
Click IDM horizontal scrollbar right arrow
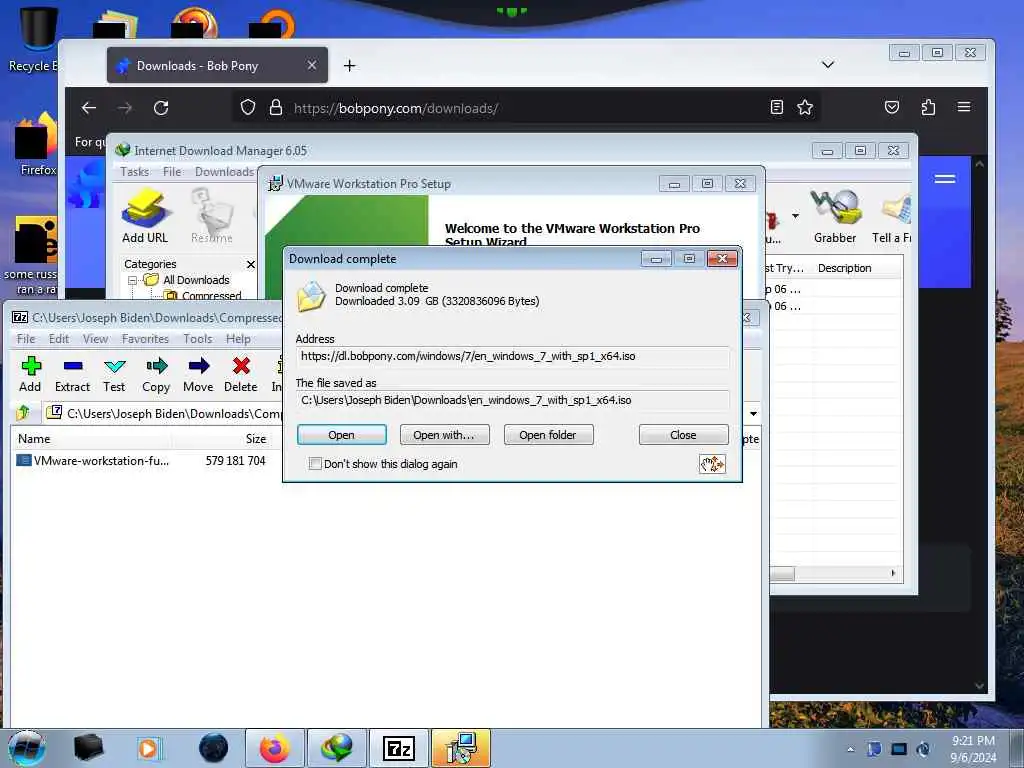893,573
